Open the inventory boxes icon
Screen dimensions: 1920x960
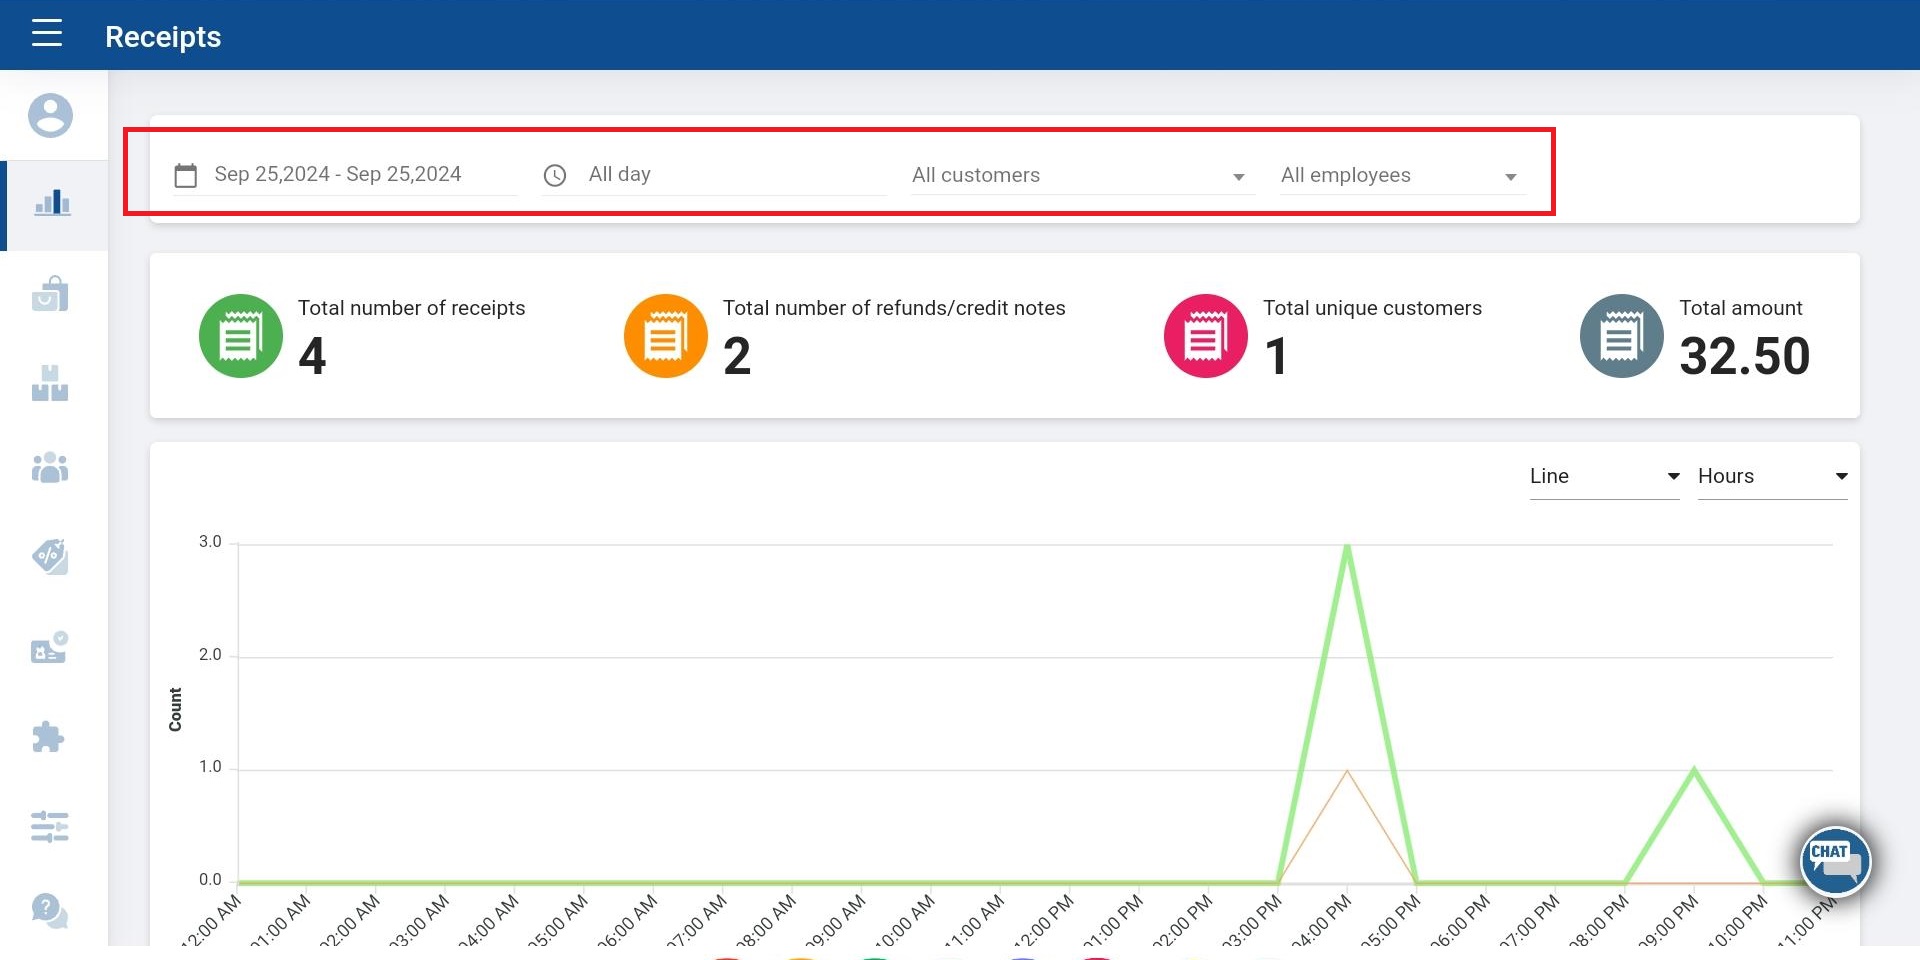[50, 383]
